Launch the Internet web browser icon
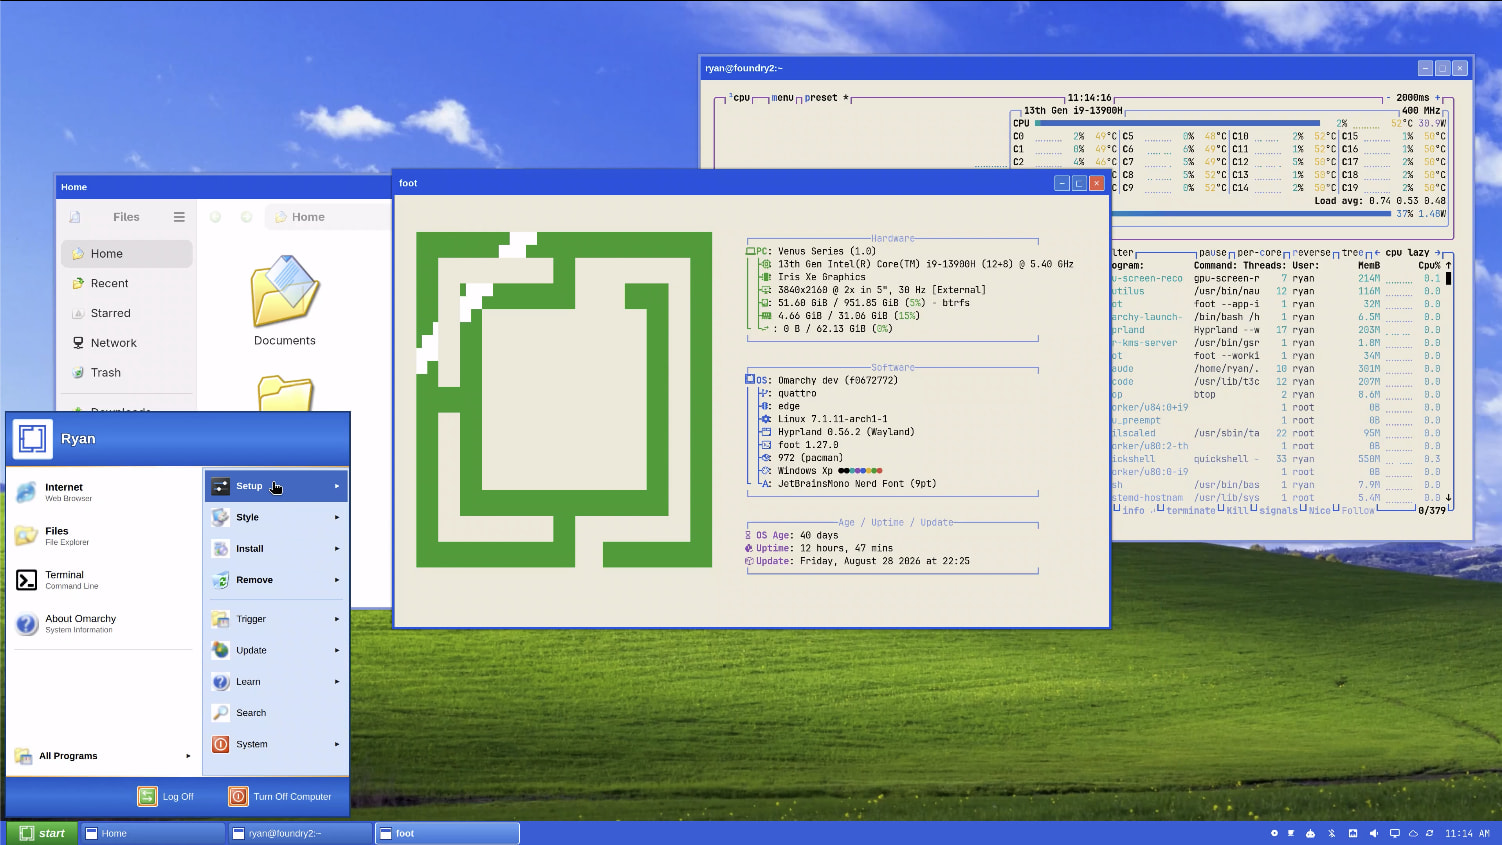 pyautogui.click(x=26, y=492)
